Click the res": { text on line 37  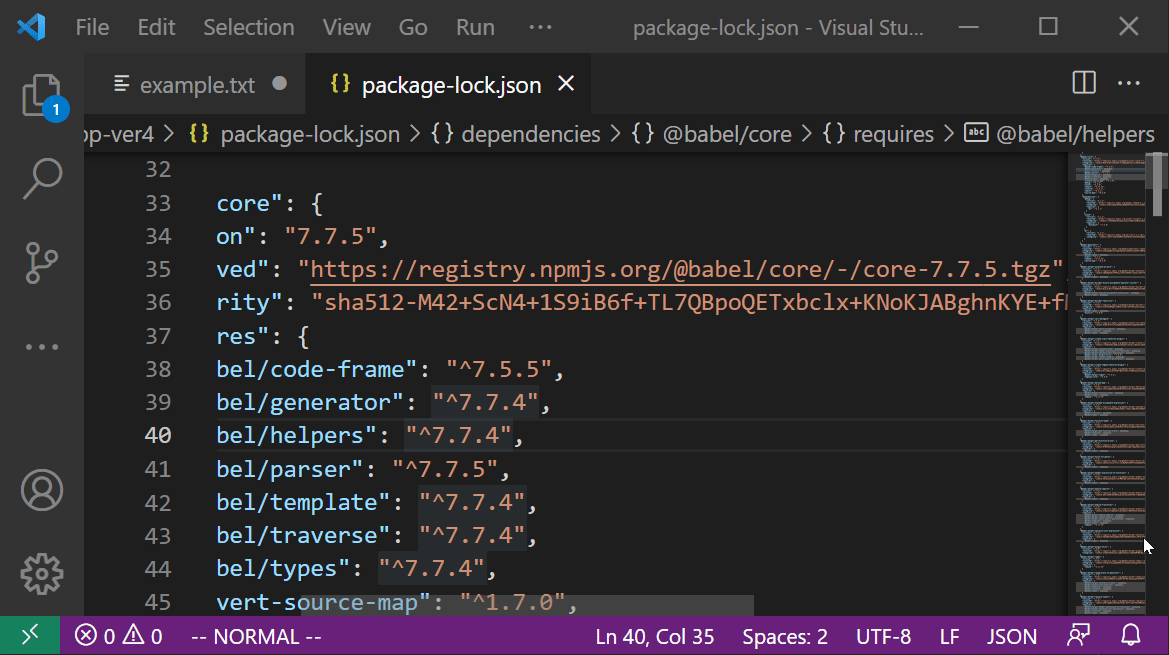[x=262, y=336]
